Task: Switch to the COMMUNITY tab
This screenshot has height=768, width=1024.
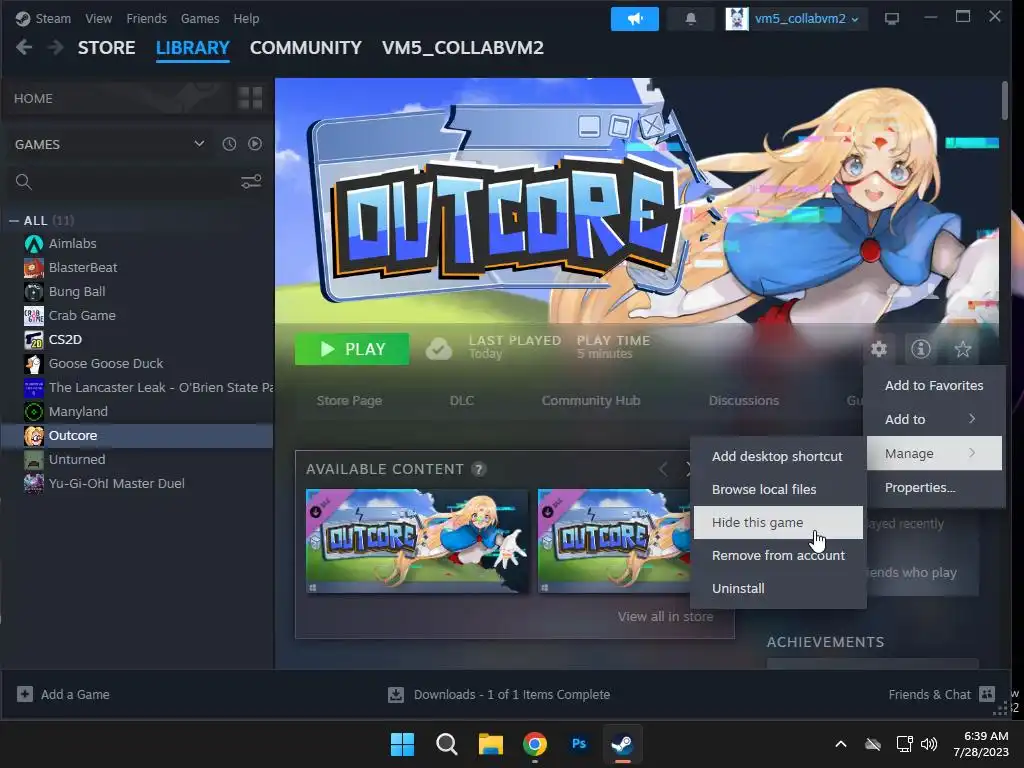Action: (x=306, y=48)
